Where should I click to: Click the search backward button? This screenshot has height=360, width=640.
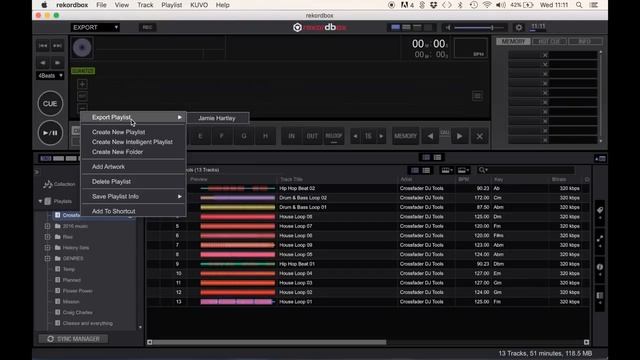coord(43,62)
